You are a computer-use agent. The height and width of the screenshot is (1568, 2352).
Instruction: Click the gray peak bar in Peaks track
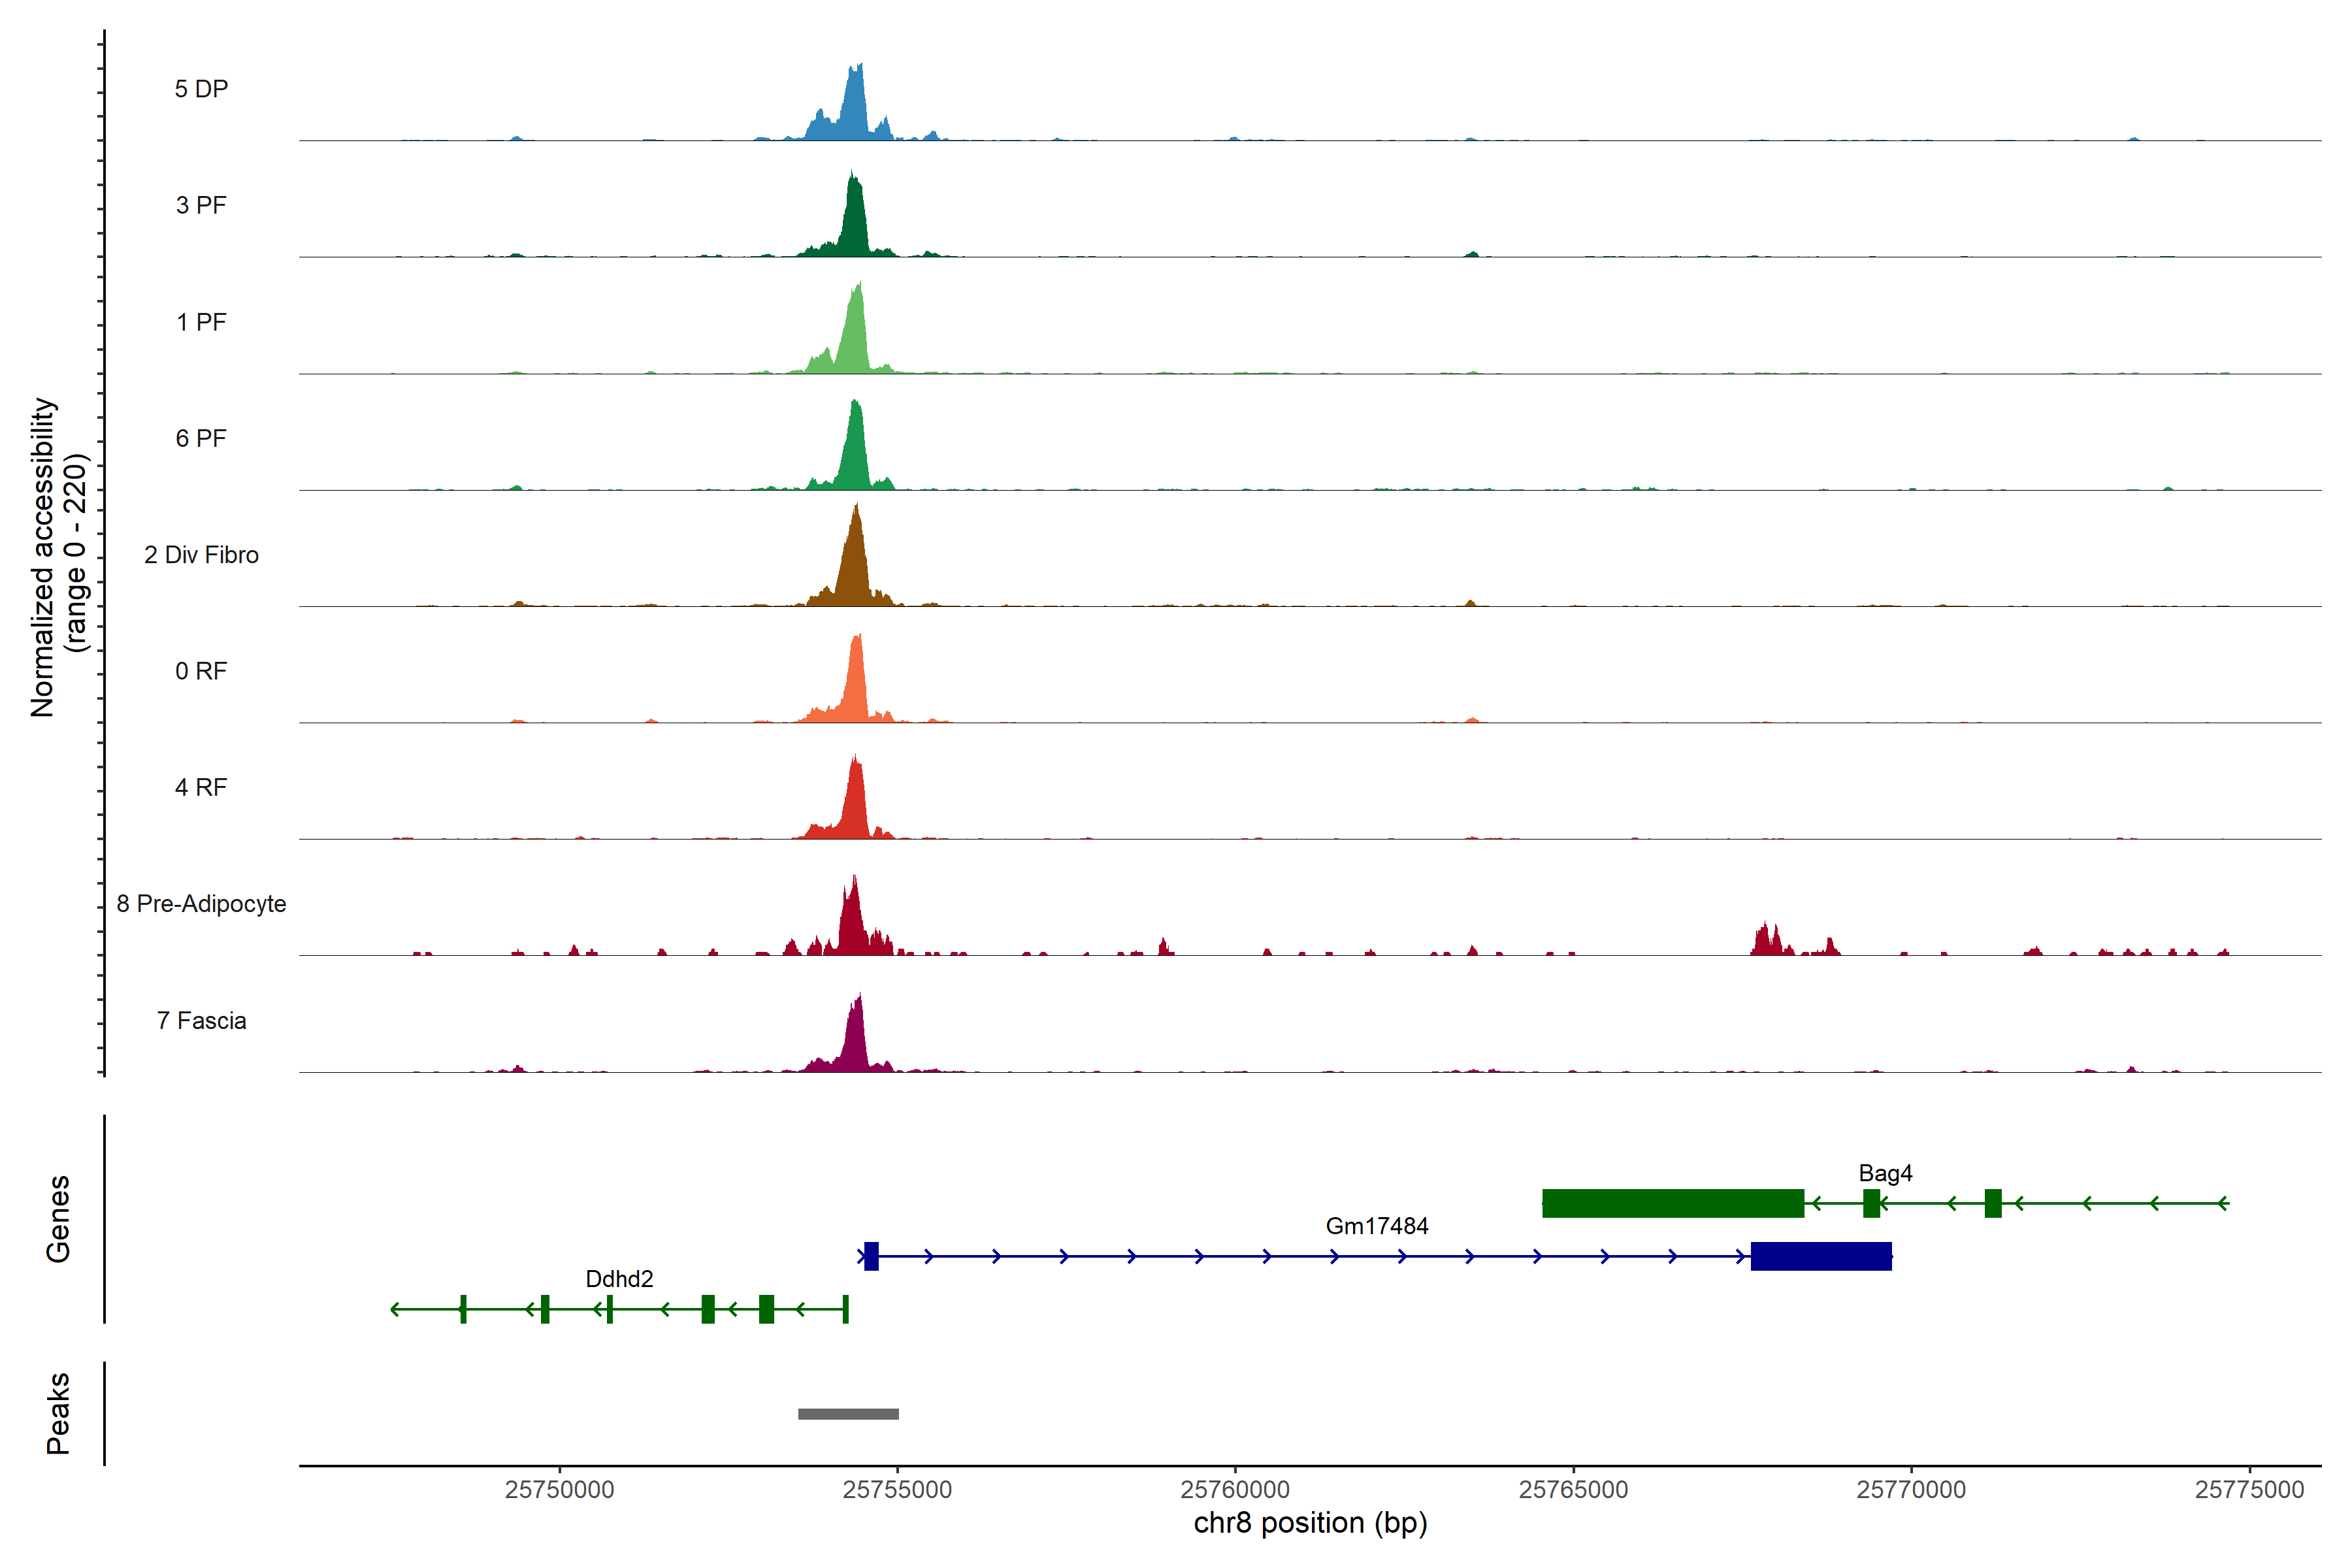(x=848, y=1413)
